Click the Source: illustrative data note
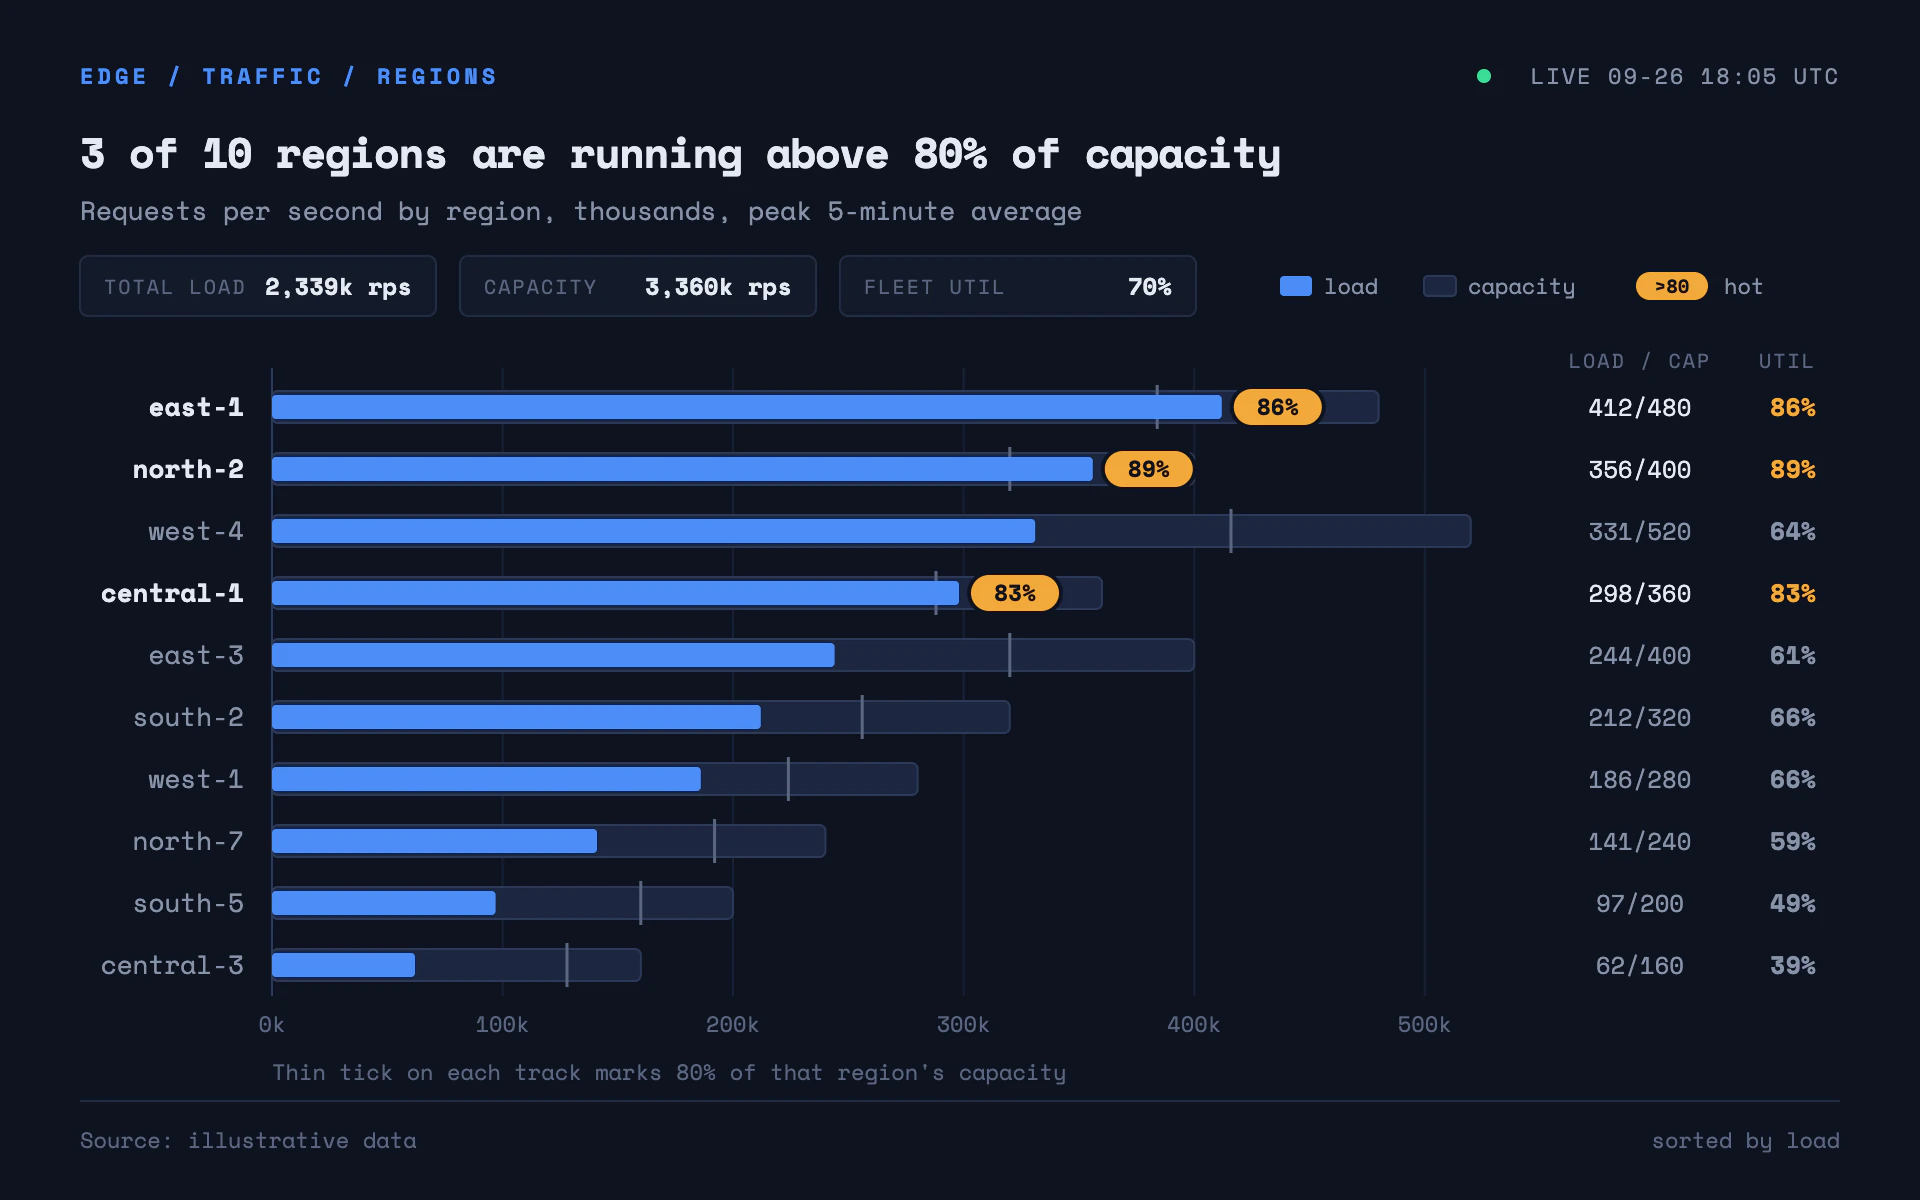This screenshot has width=1920, height=1200. point(248,1140)
